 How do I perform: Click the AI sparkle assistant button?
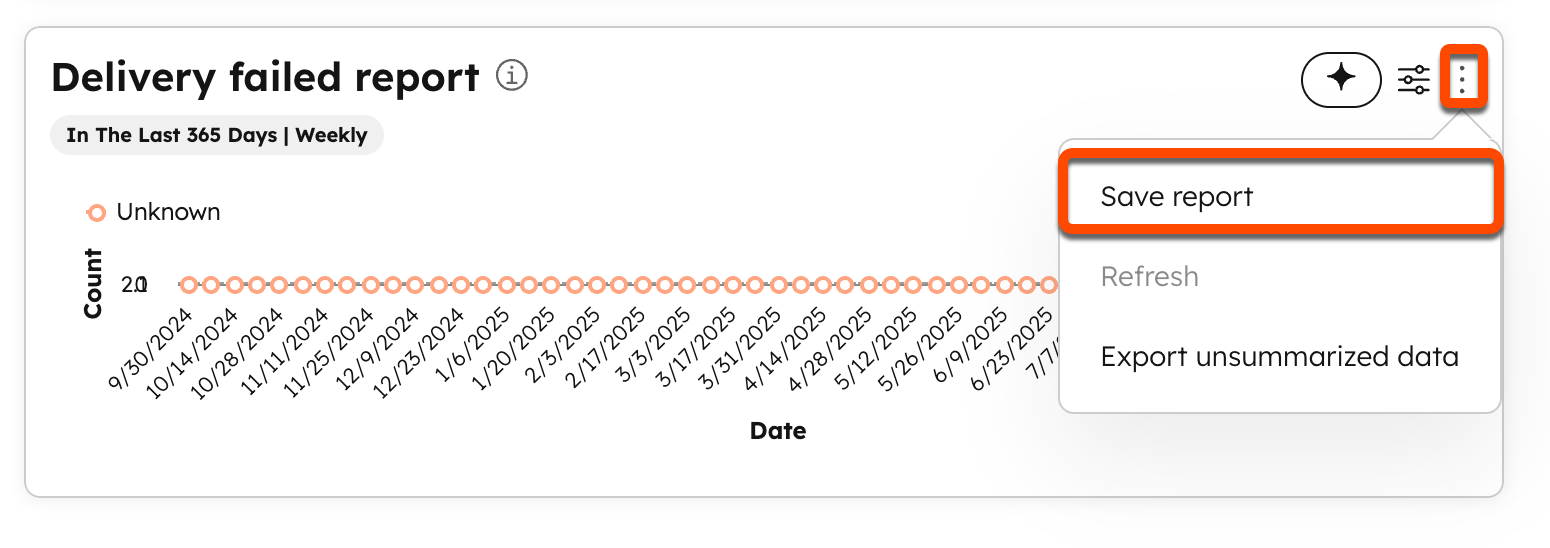pyautogui.click(x=1340, y=79)
